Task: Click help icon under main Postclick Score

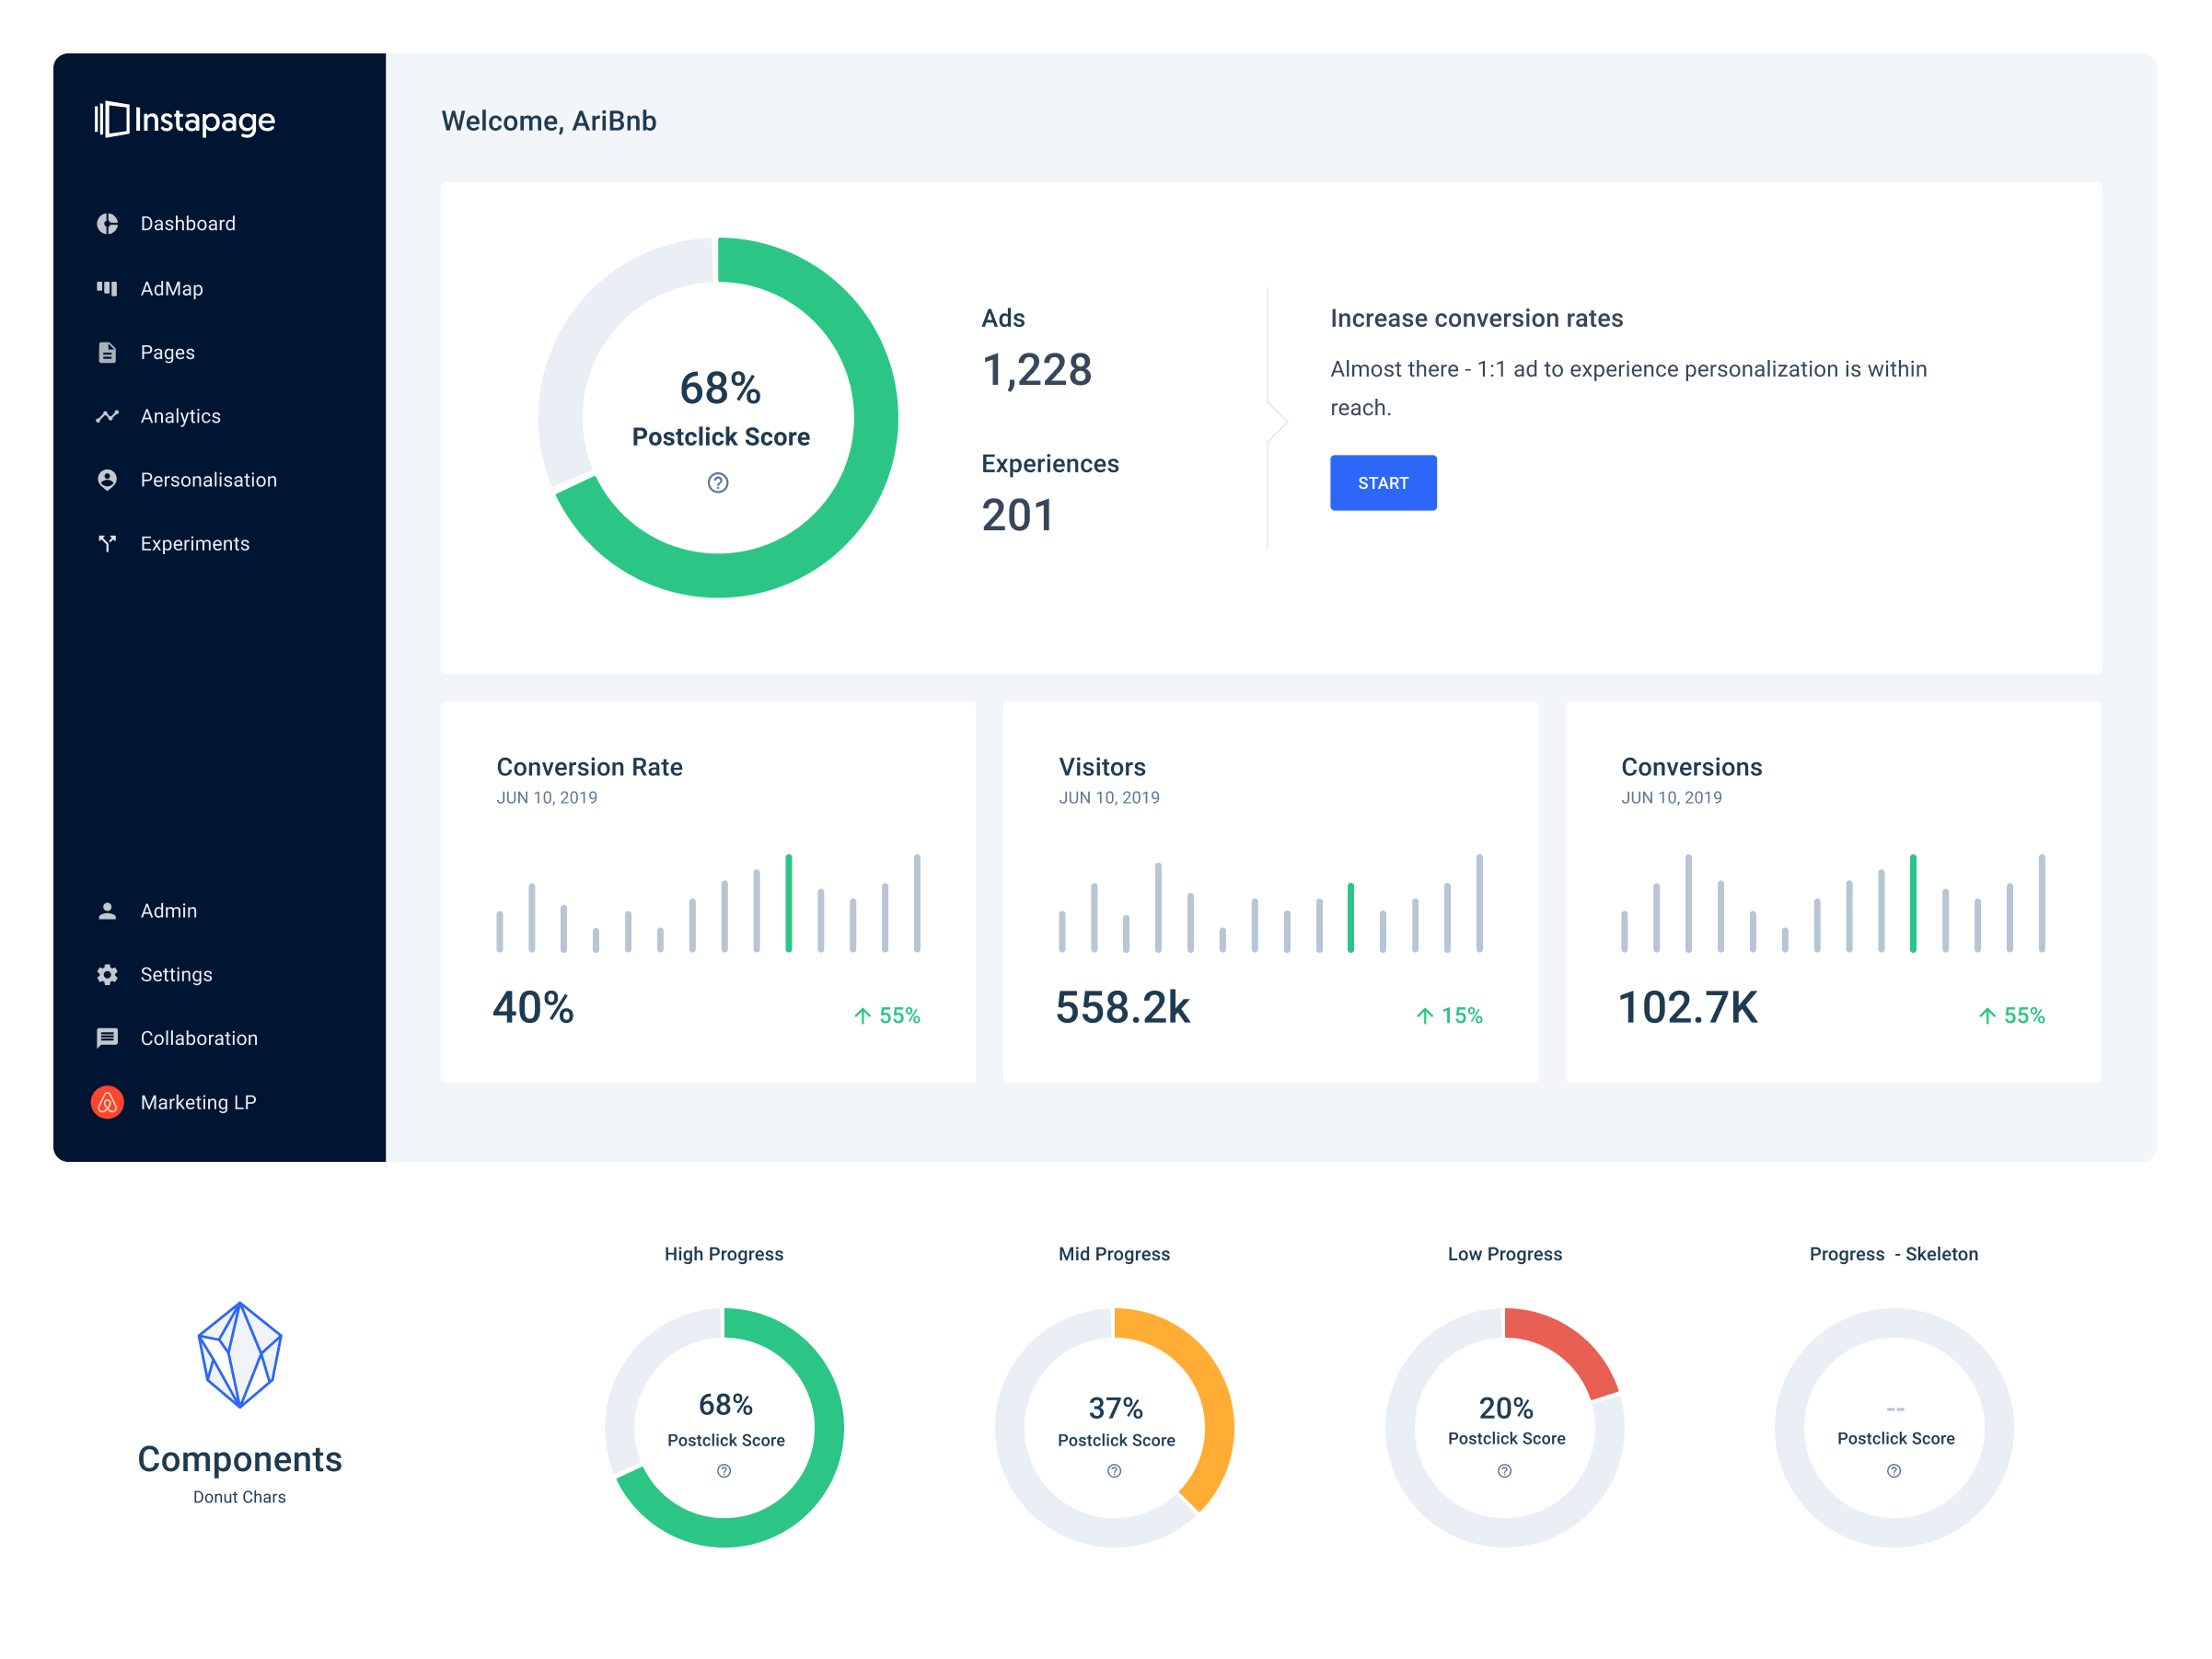Action: click(718, 483)
